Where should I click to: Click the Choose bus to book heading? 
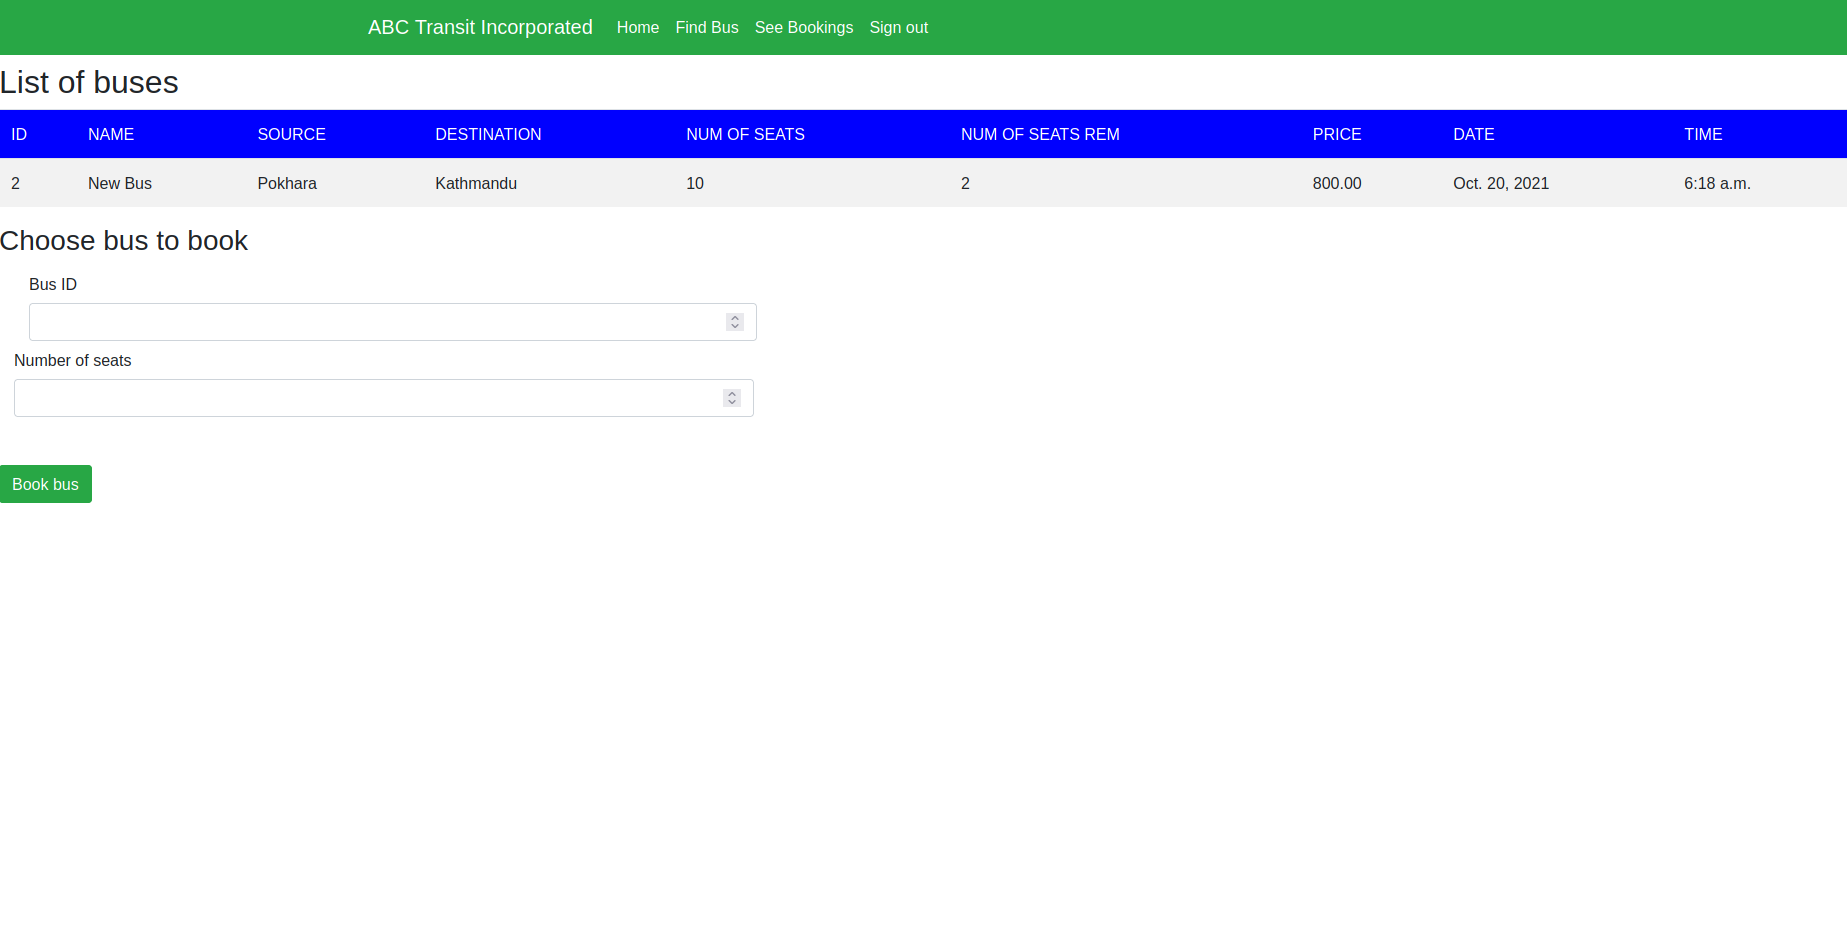pyautogui.click(x=124, y=240)
